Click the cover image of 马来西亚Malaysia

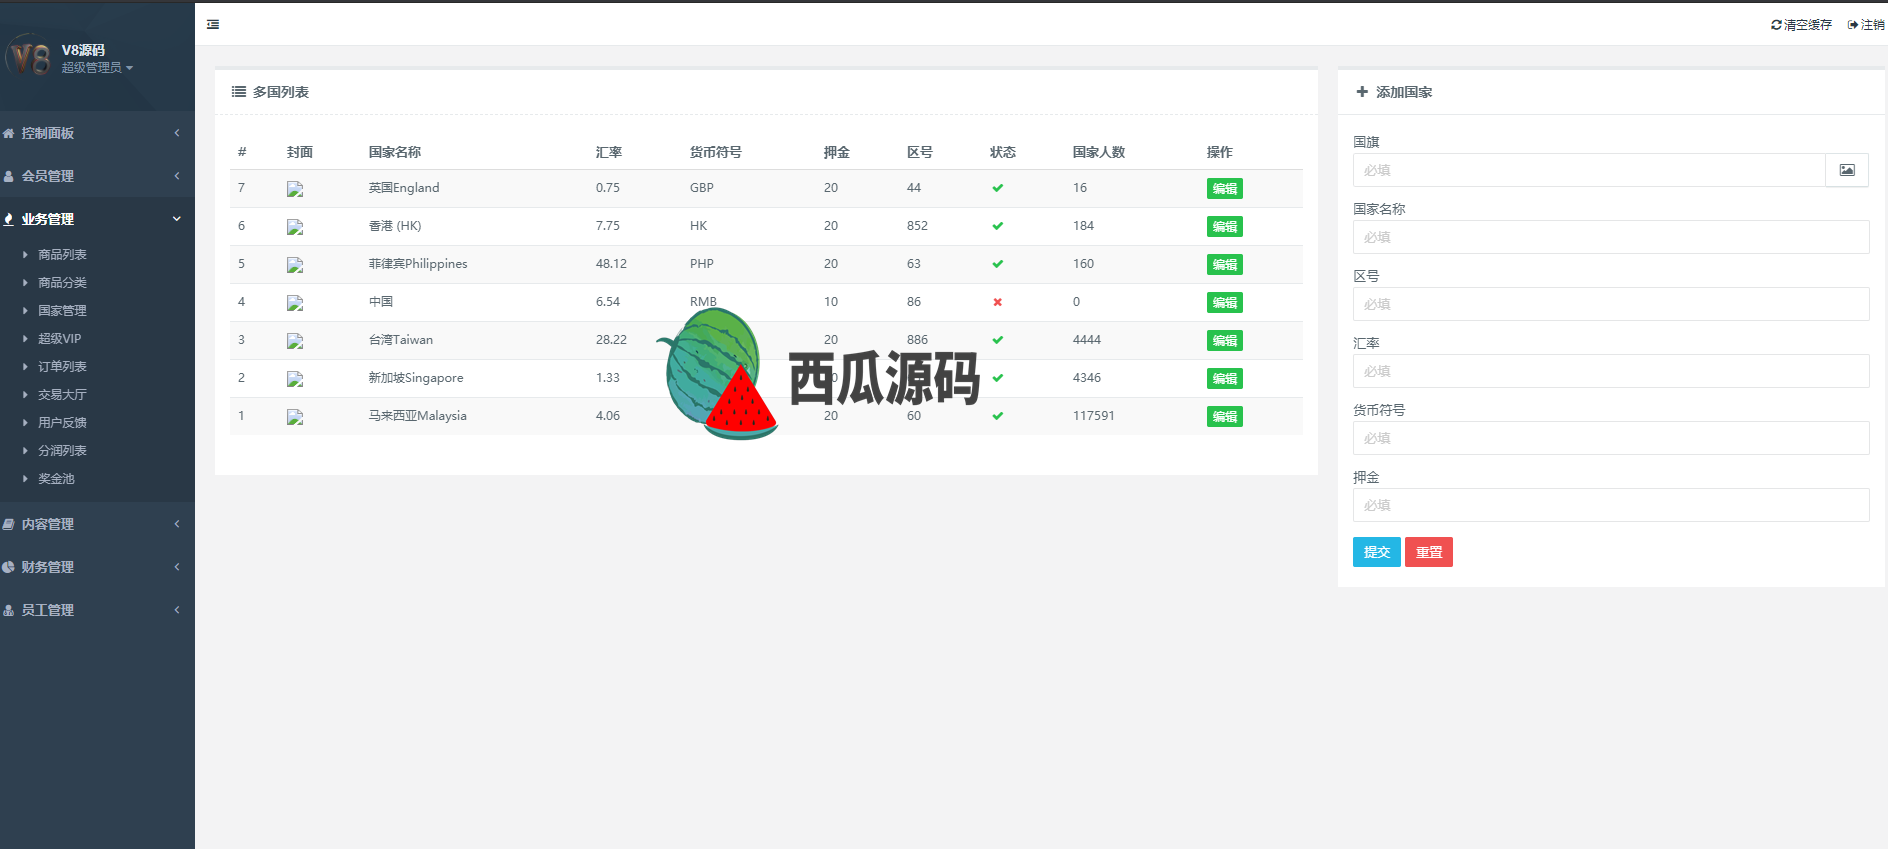click(x=295, y=417)
